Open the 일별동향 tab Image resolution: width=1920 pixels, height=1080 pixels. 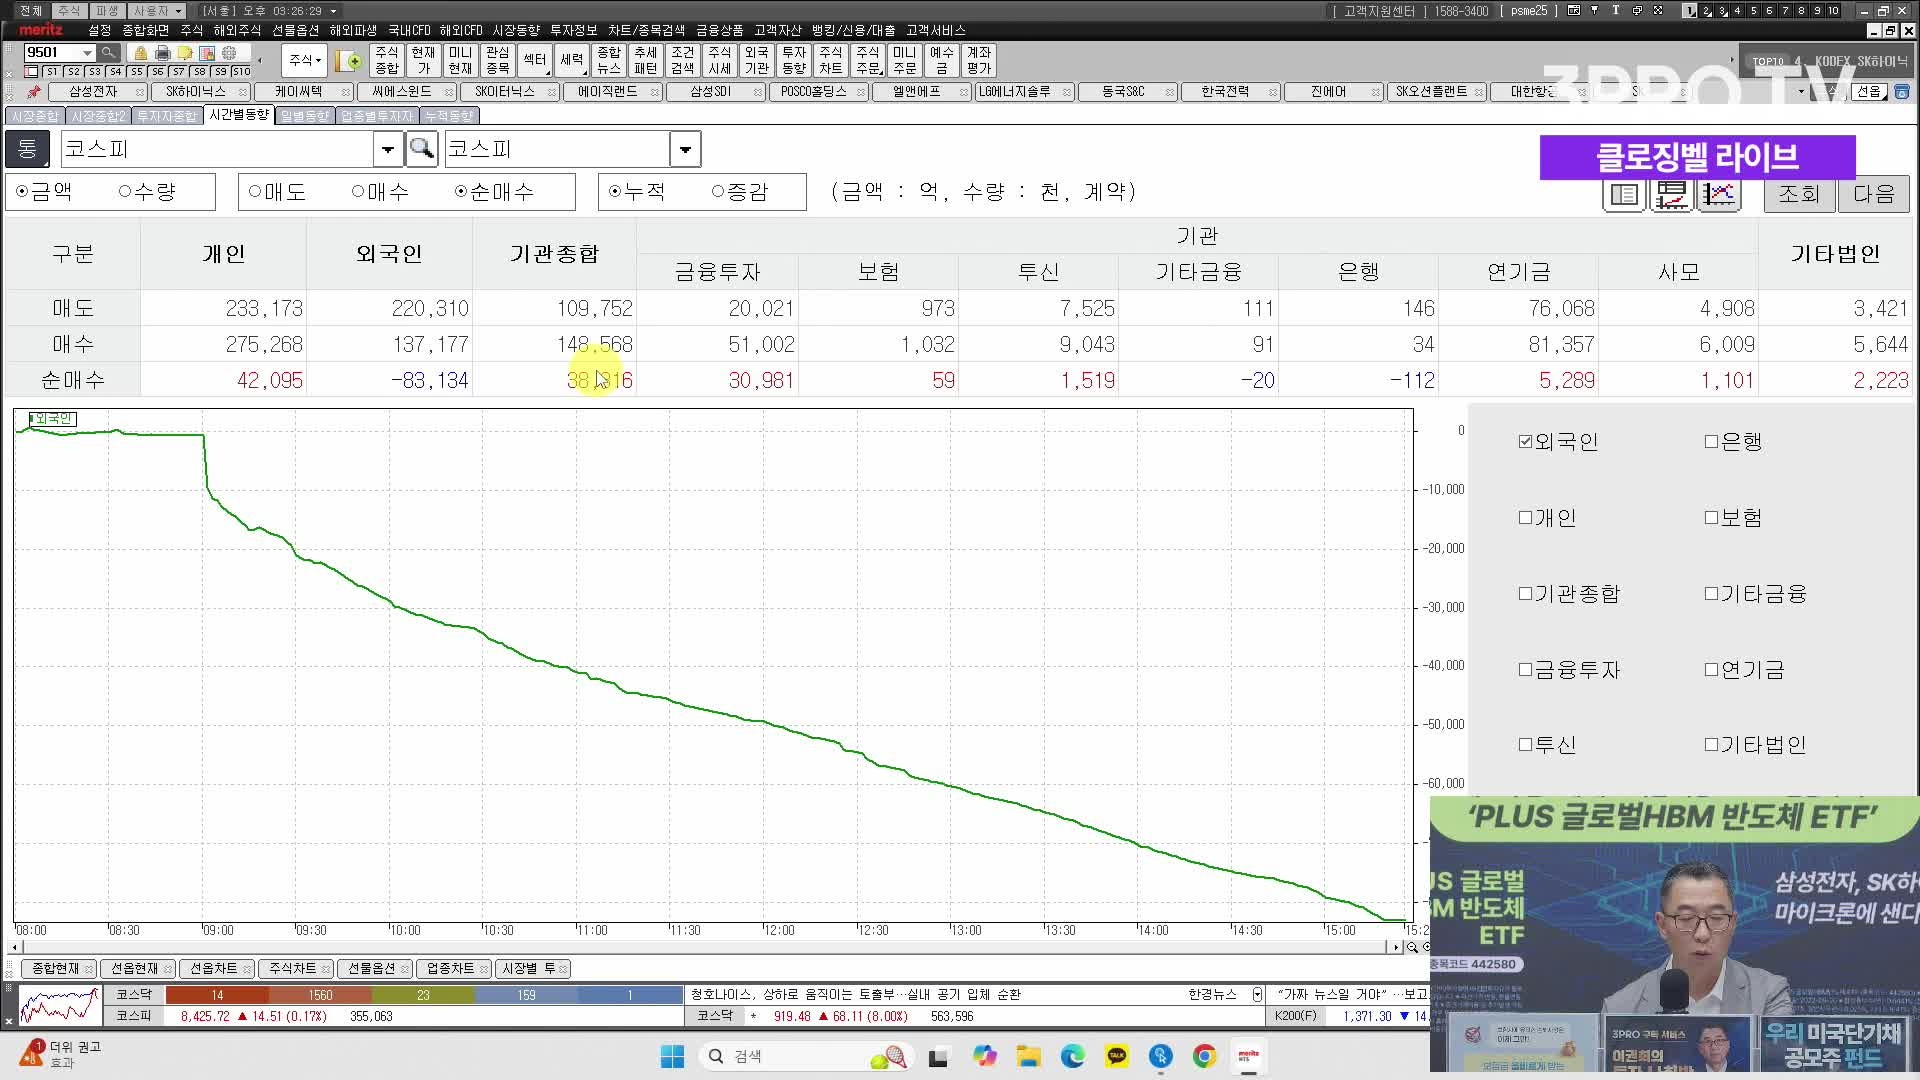(305, 116)
